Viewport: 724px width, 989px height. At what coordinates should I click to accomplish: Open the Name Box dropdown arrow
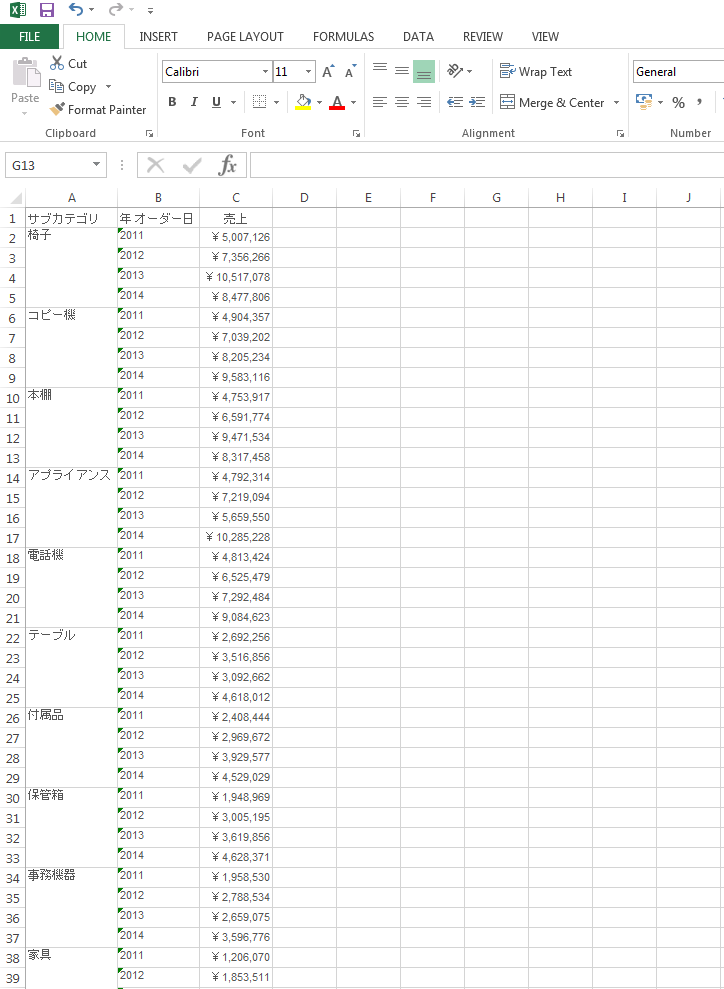coord(96,165)
